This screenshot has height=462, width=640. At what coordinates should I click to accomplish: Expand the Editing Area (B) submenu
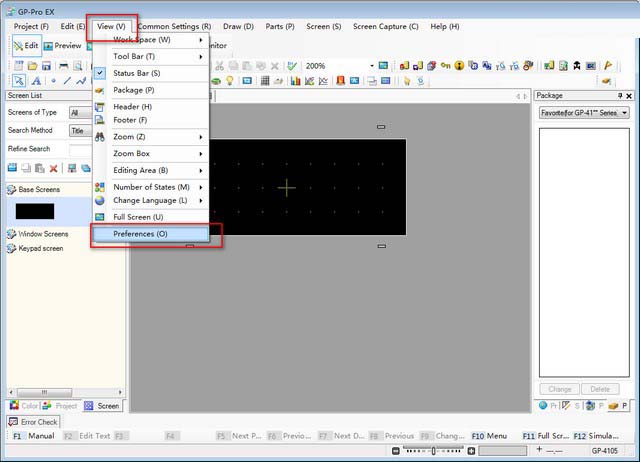[151, 170]
